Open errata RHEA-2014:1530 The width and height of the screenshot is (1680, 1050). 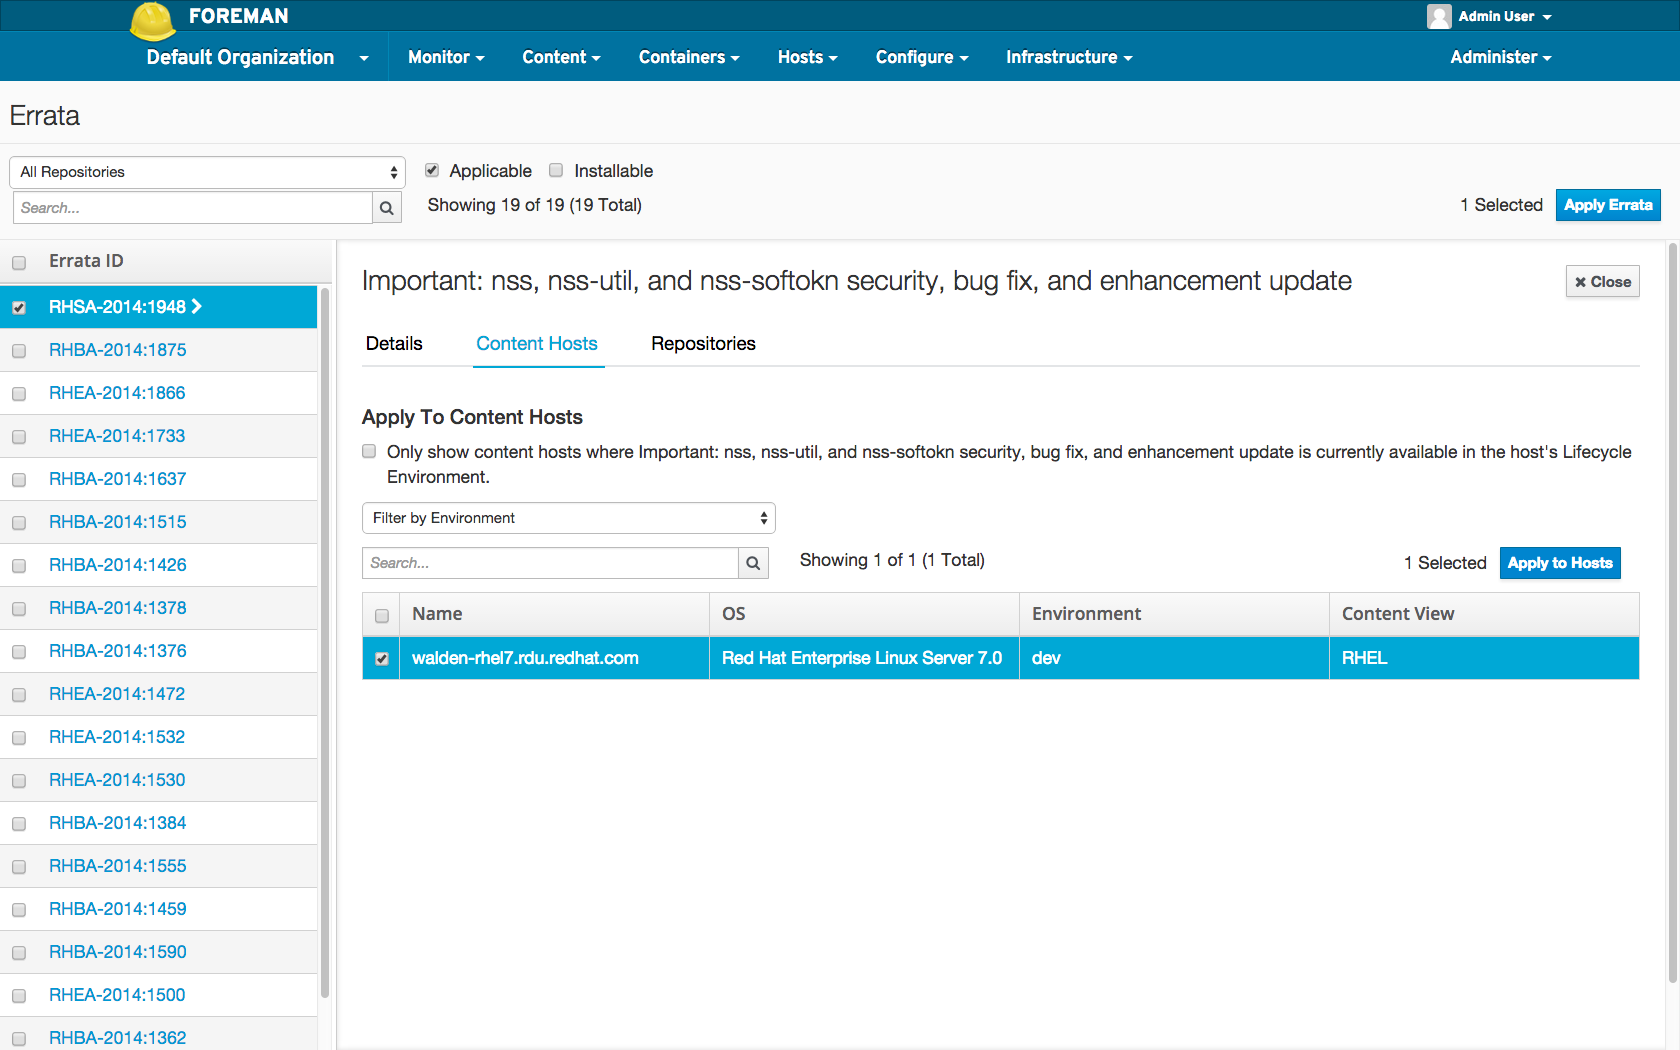(x=117, y=780)
